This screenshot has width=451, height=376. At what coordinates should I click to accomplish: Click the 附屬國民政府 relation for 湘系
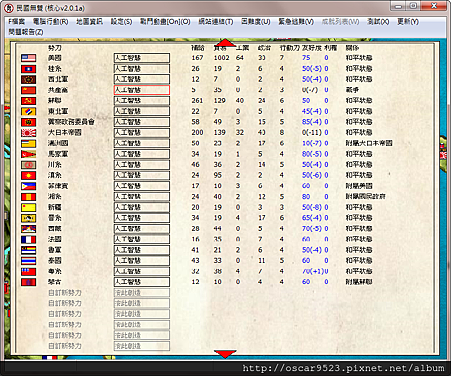click(x=366, y=197)
